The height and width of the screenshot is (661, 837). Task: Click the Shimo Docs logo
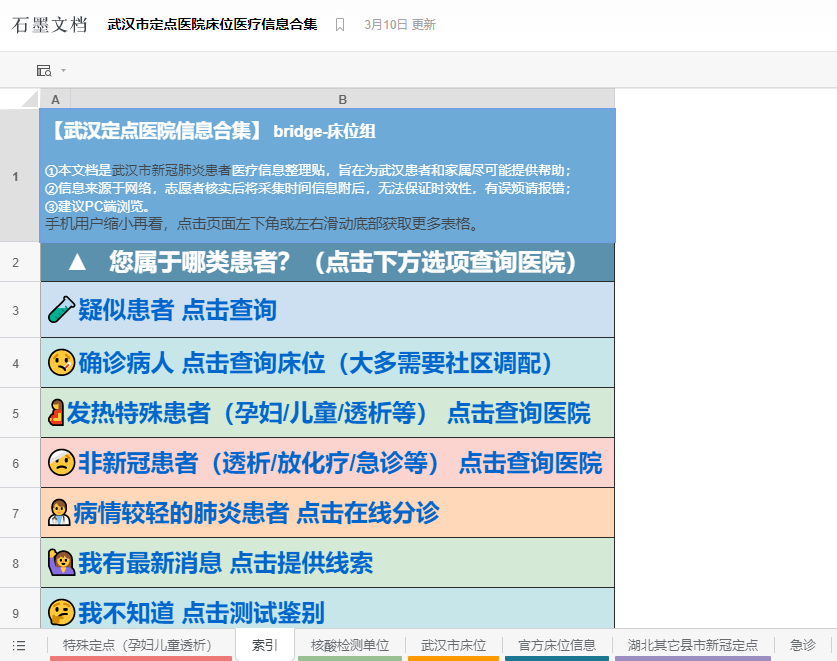tap(50, 25)
